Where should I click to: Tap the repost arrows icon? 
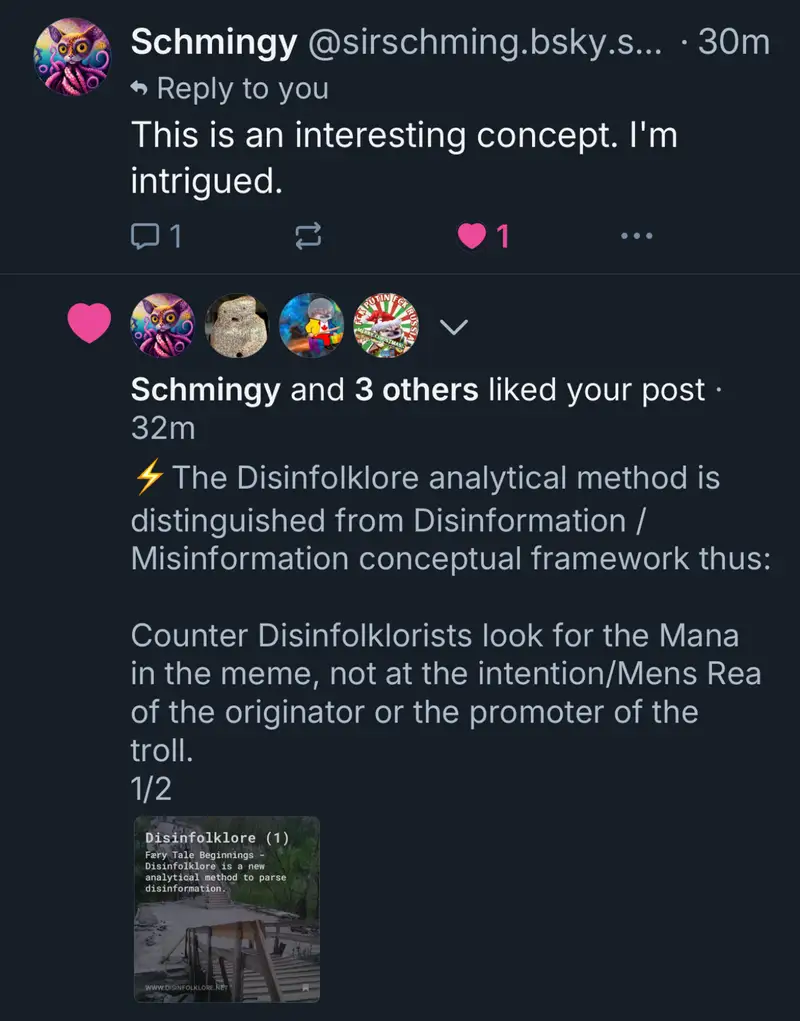(x=307, y=236)
